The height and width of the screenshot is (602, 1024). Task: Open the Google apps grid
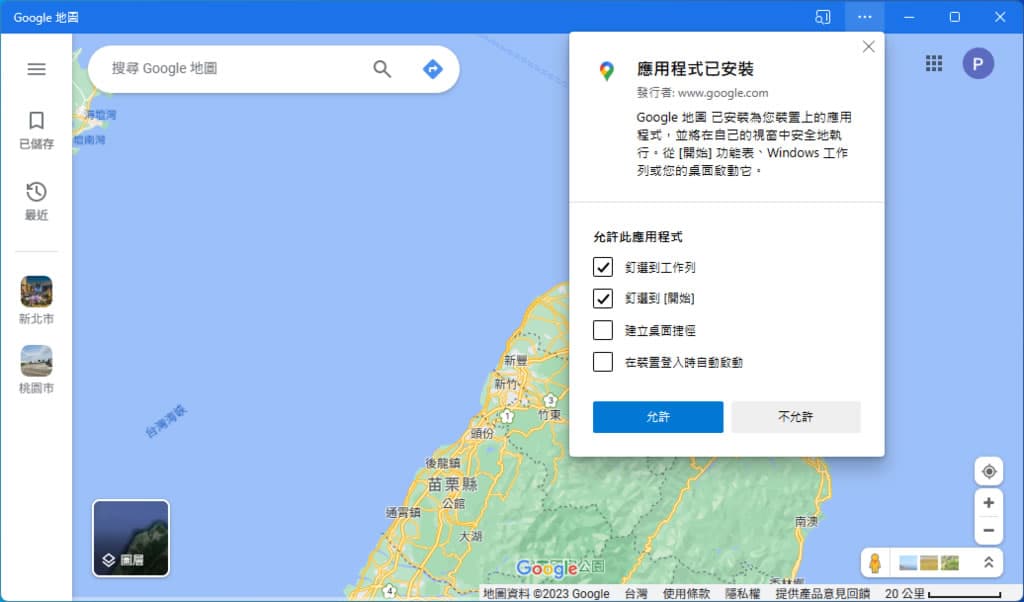tap(933, 64)
